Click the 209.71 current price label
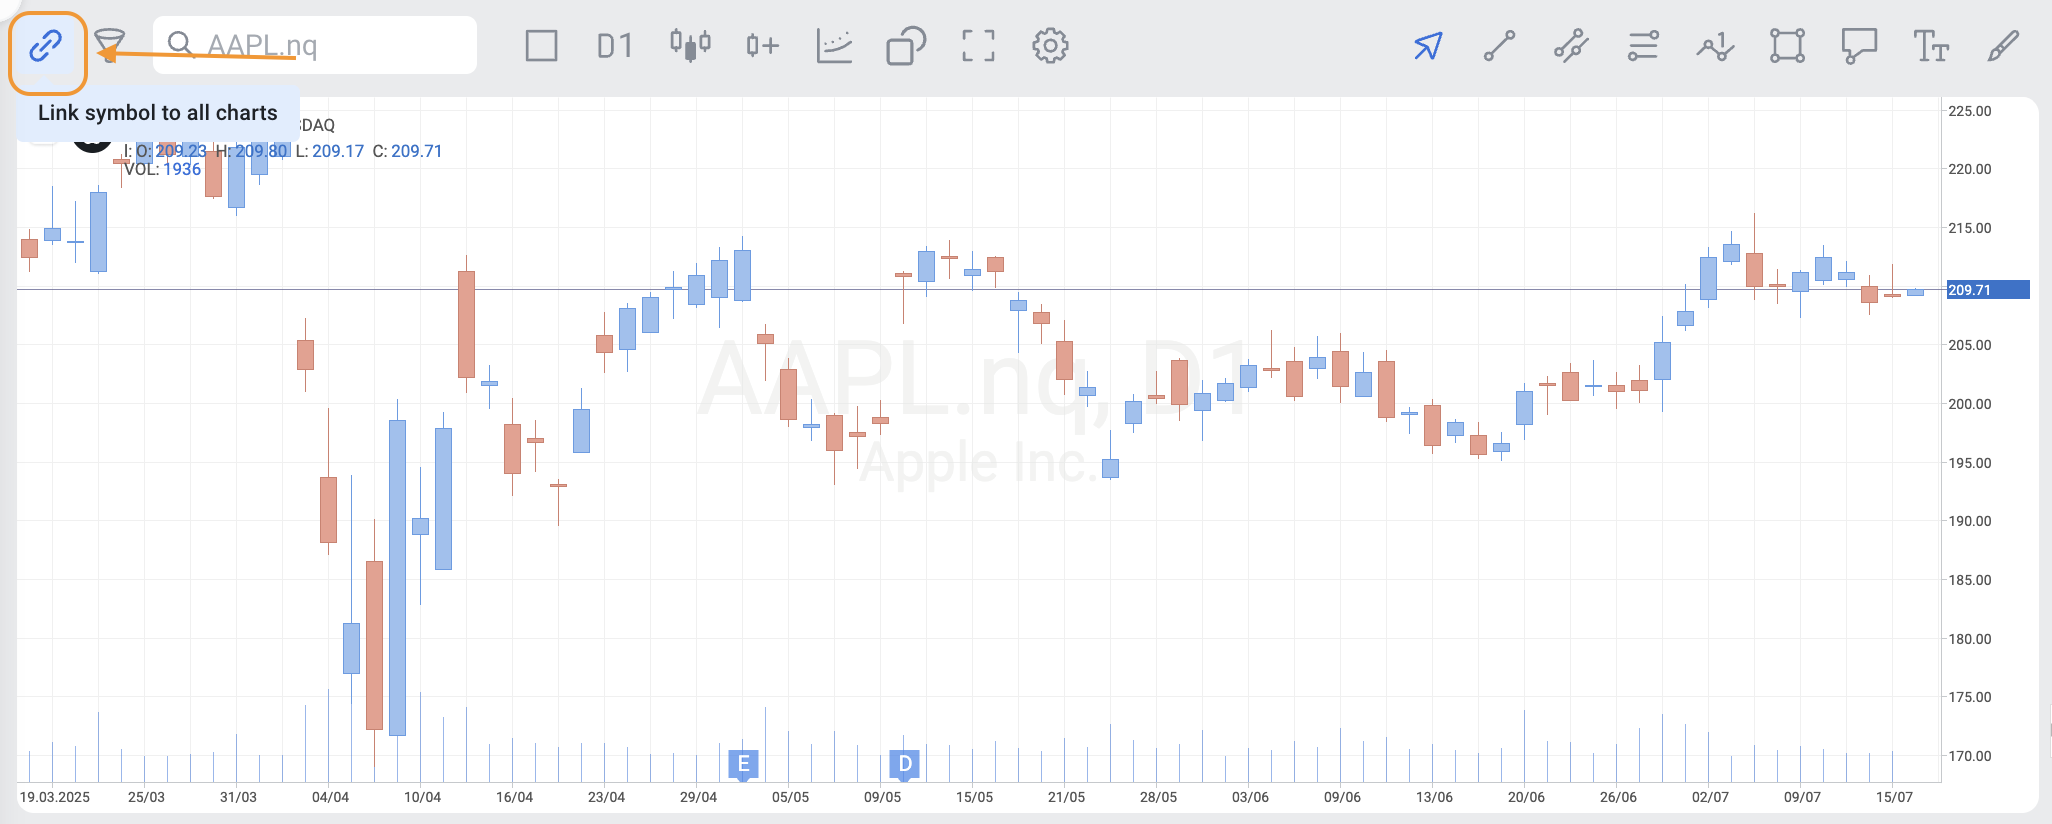 pos(1986,290)
